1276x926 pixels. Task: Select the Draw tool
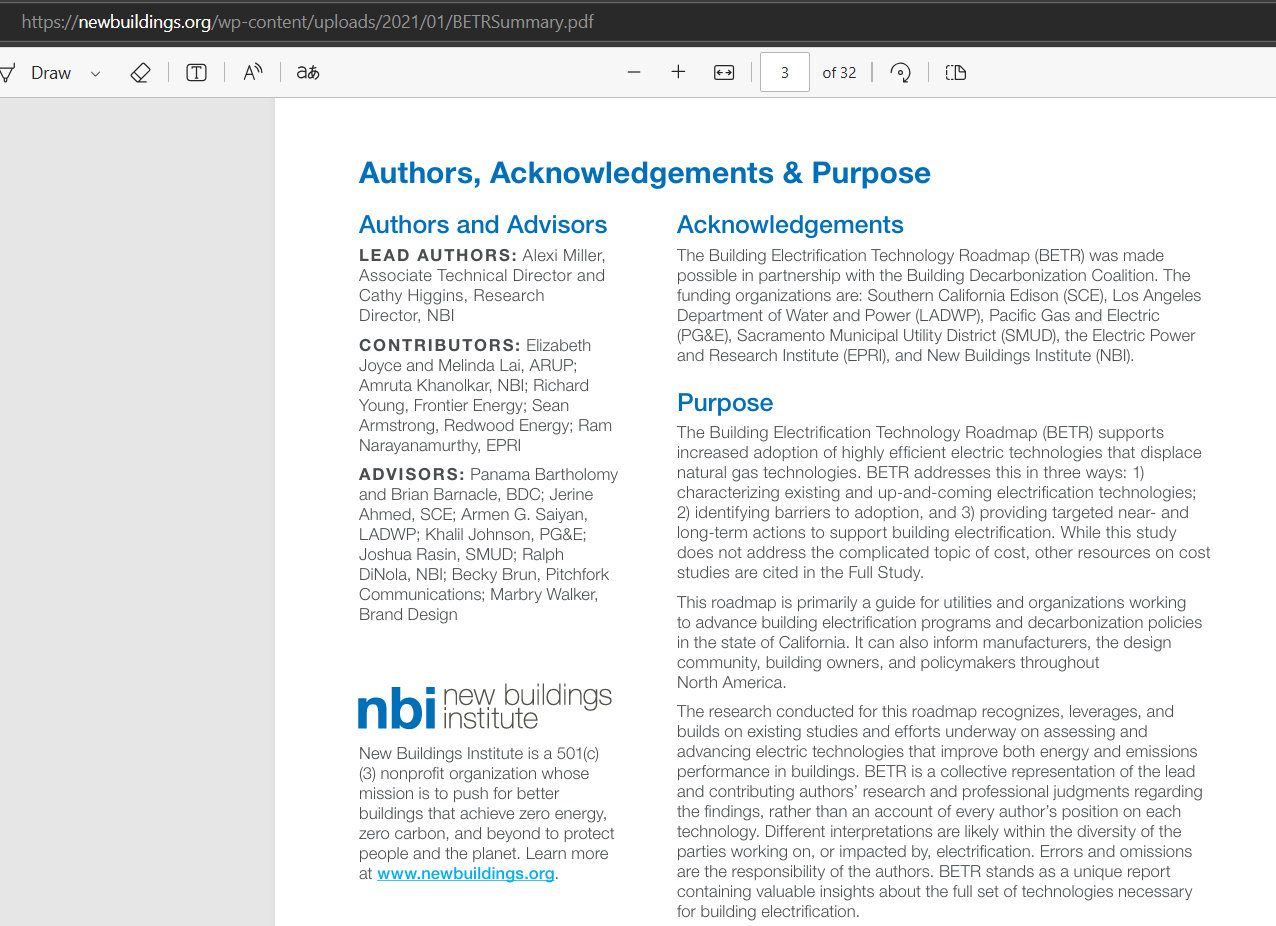pos(50,73)
